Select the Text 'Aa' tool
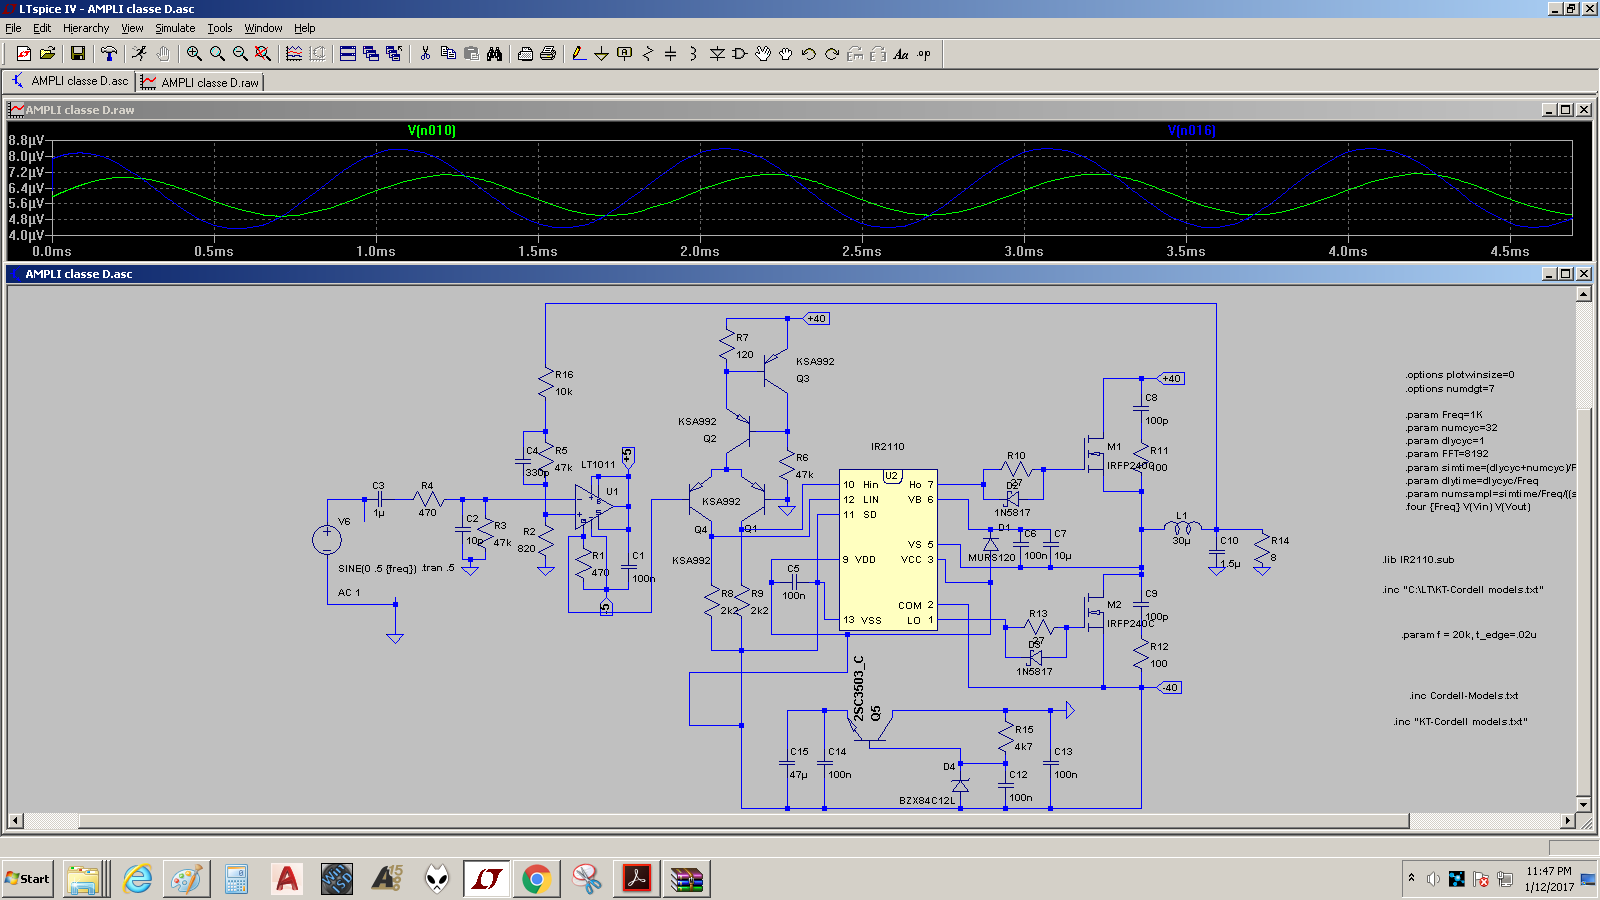Screen dimensions: 1600x900 (901, 54)
